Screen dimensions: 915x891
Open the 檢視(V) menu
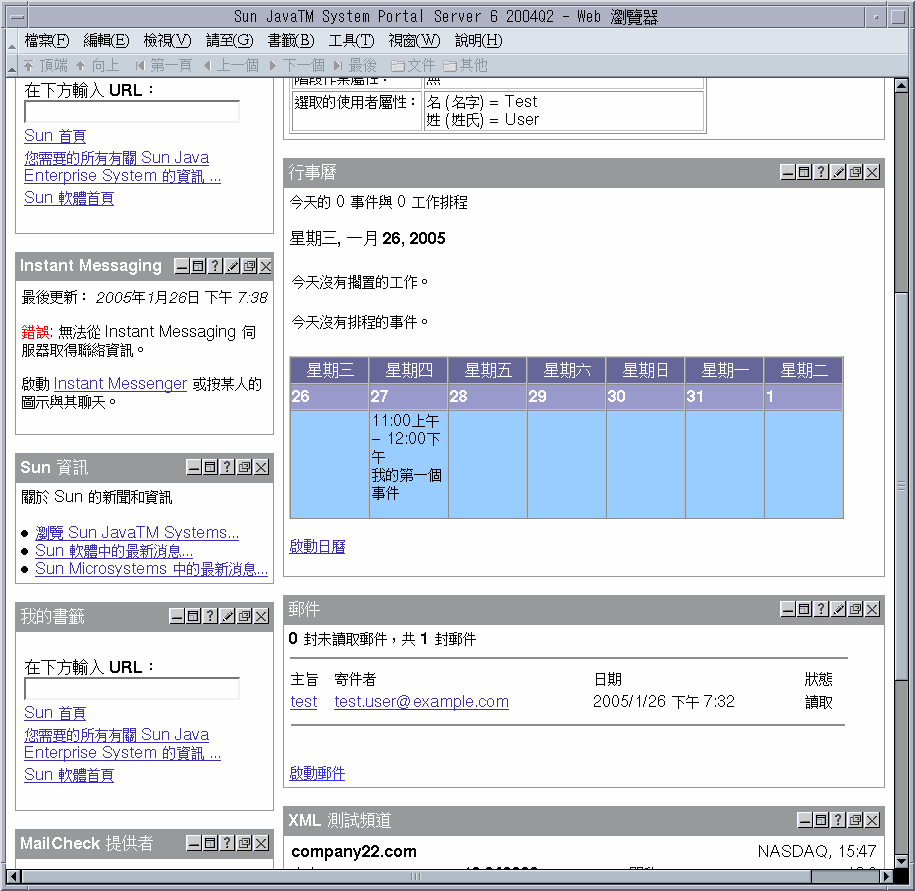click(167, 40)
